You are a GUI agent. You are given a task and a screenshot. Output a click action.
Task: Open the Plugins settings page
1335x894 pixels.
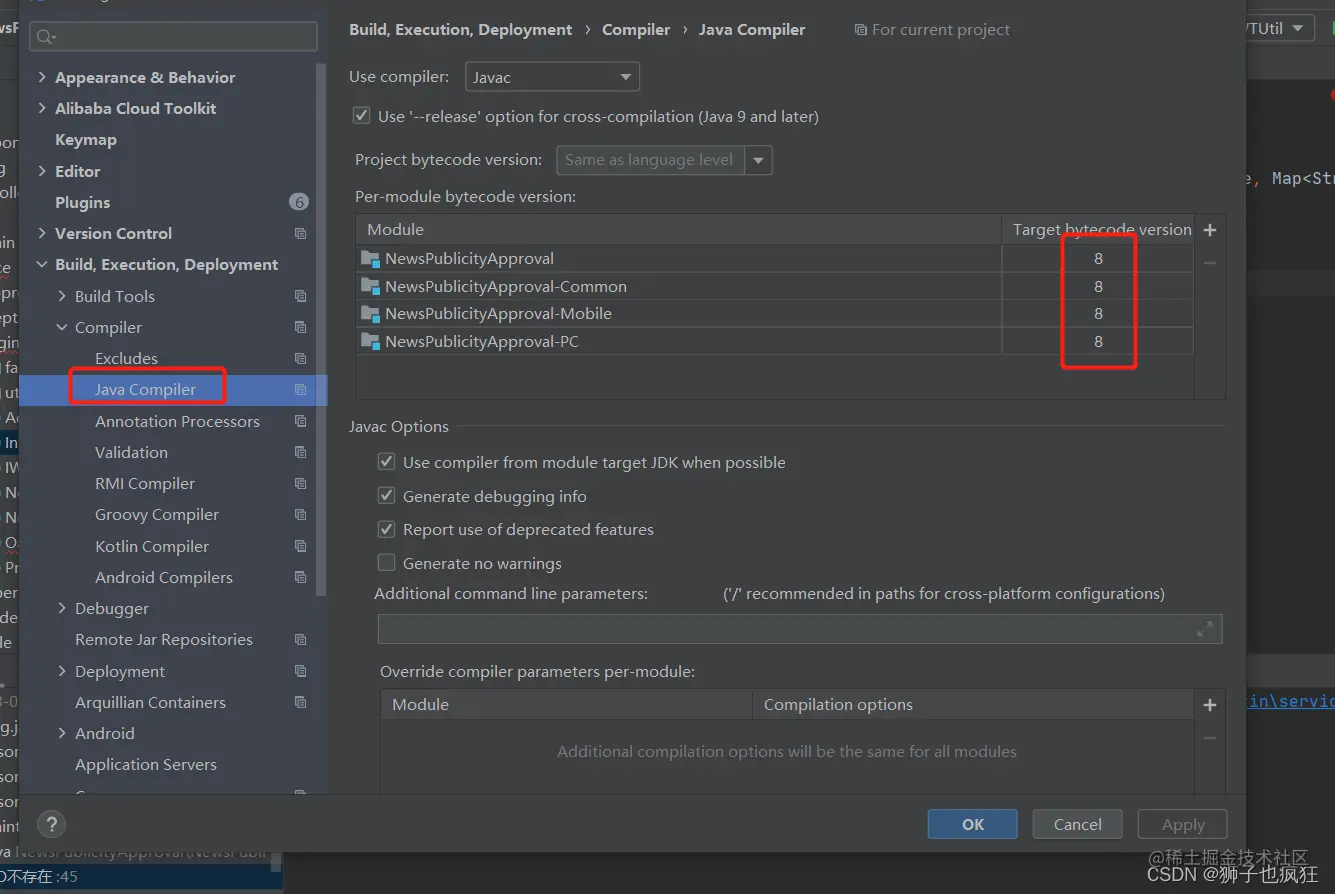coord(83,202)
